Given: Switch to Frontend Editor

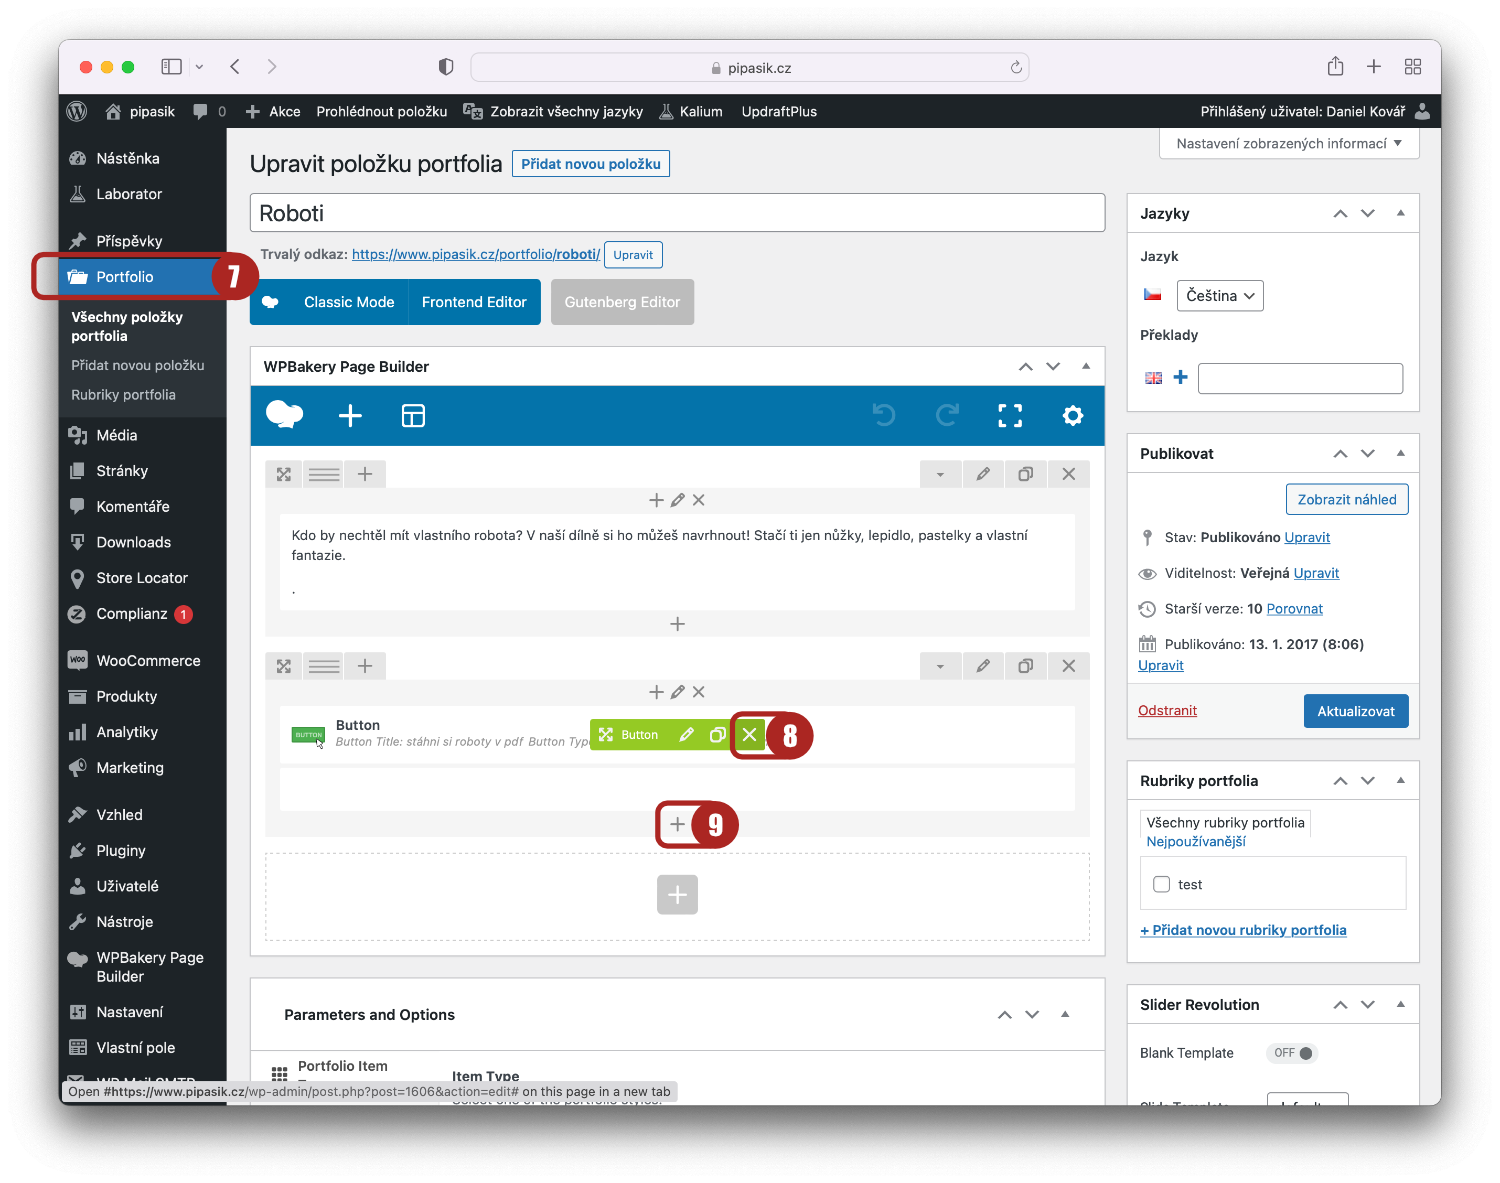Looking at the screenshot, I should tap(474, 302).
